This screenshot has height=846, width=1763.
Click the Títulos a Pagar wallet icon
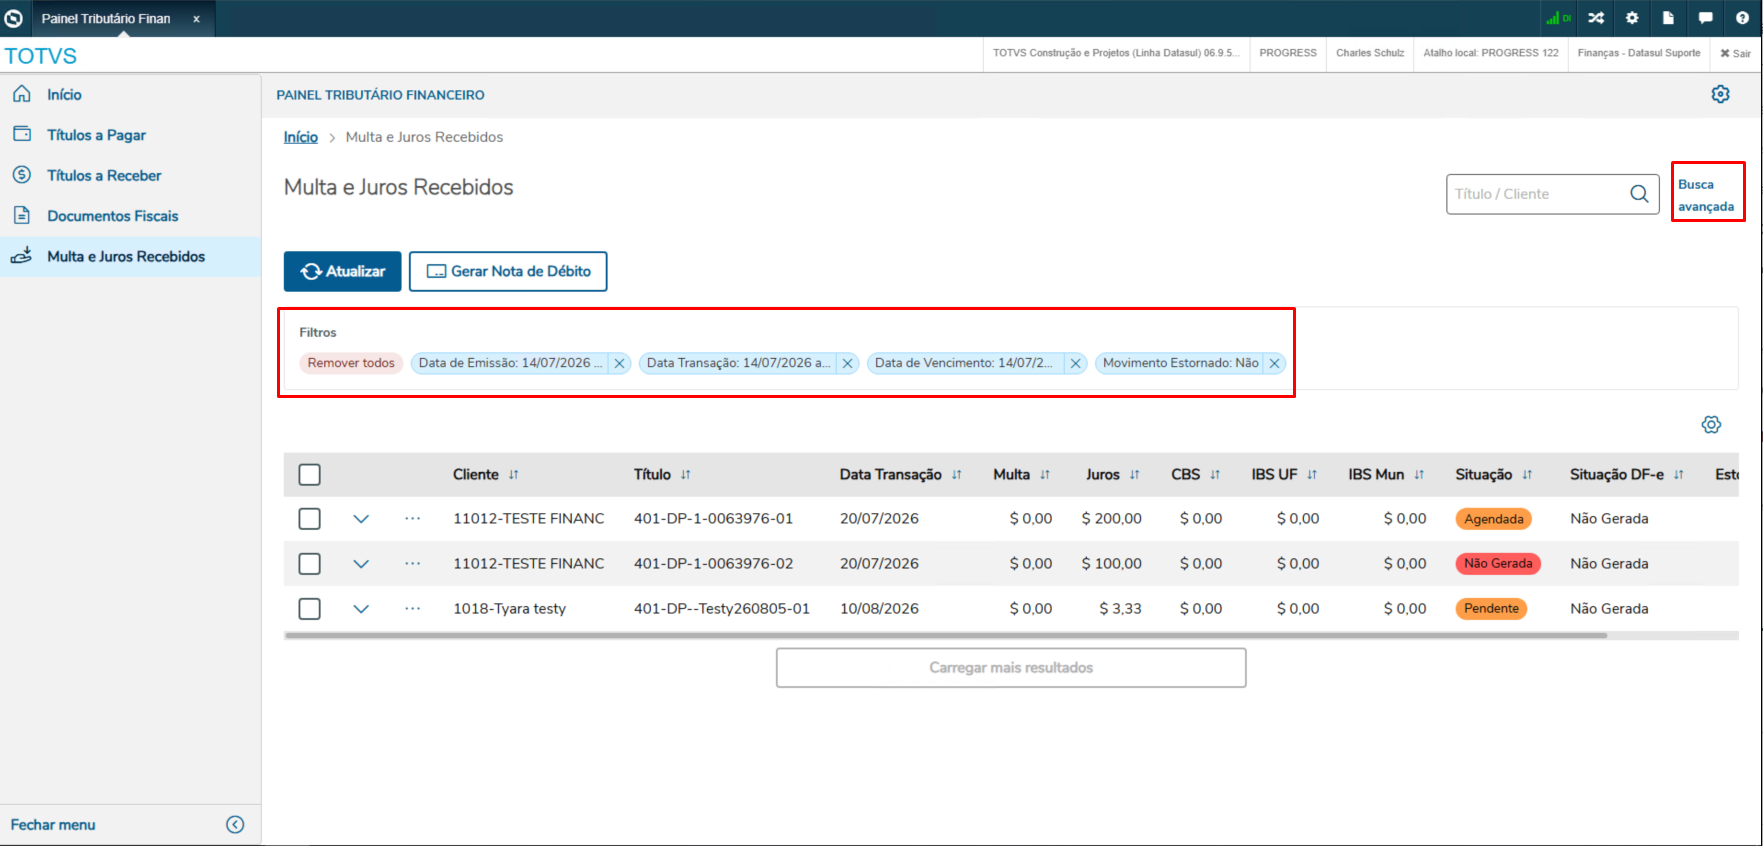click(x=21, y=134)
